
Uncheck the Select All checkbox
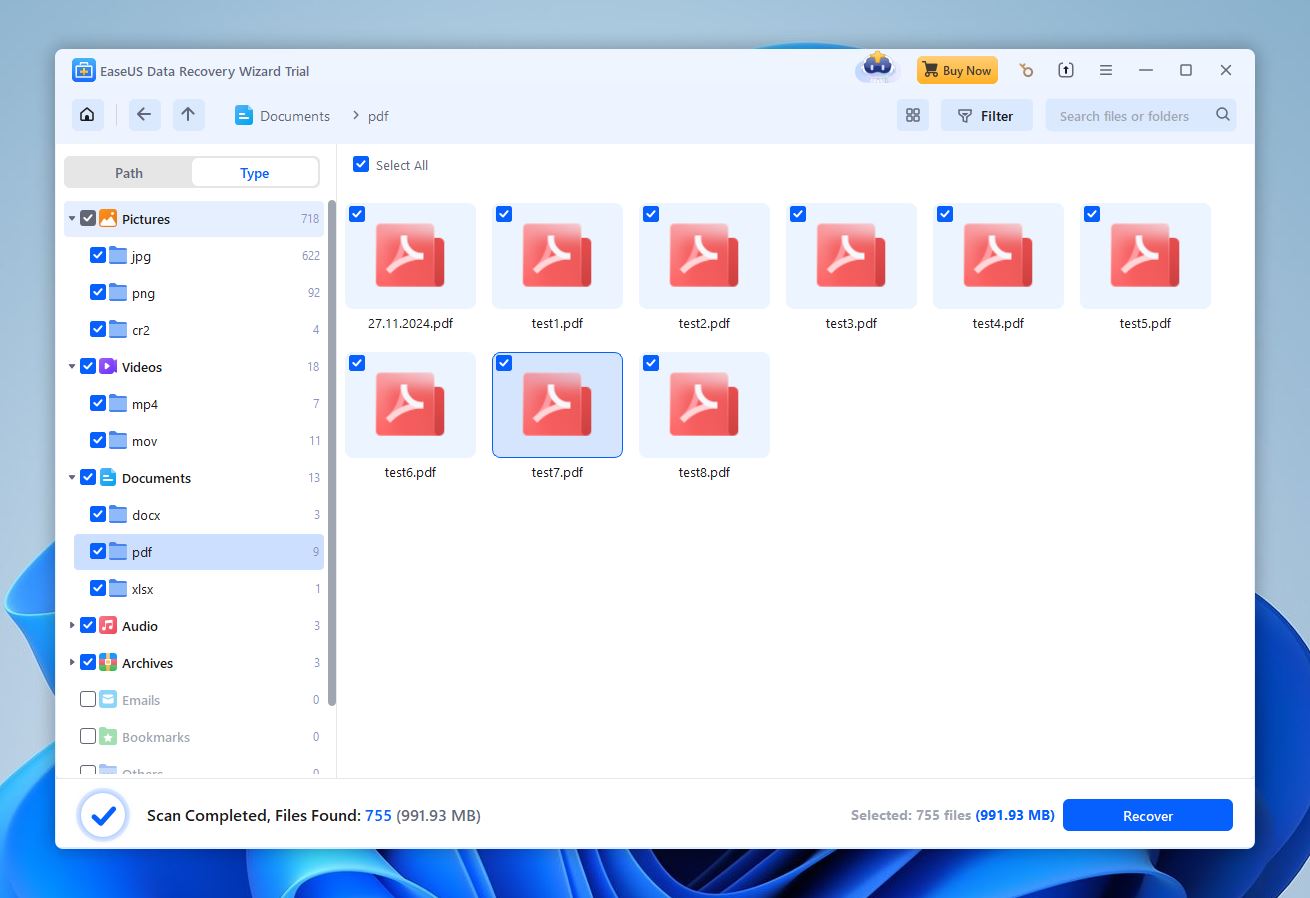coord(361,165)
